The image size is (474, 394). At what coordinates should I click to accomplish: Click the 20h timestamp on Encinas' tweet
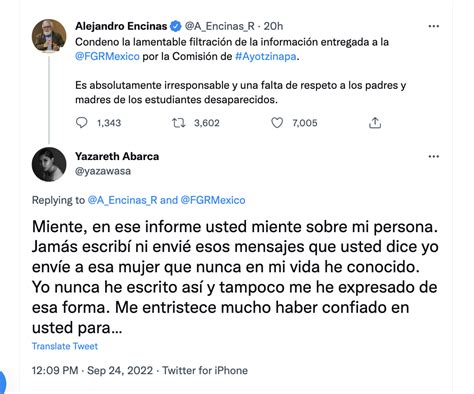(x=273, y=26)
